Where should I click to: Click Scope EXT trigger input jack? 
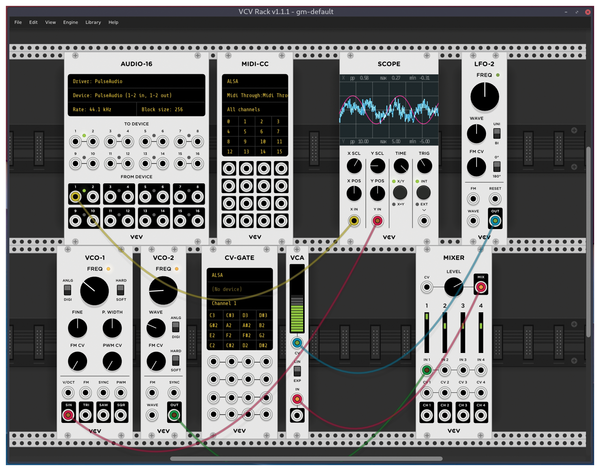pos(424,221)
